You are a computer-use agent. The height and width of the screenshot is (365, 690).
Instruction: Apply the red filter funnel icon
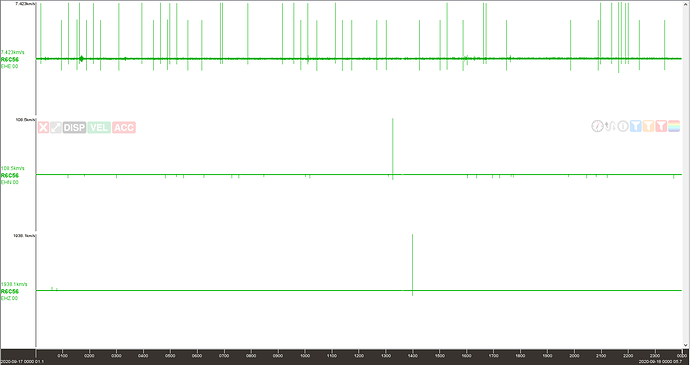tap(661, 126)
